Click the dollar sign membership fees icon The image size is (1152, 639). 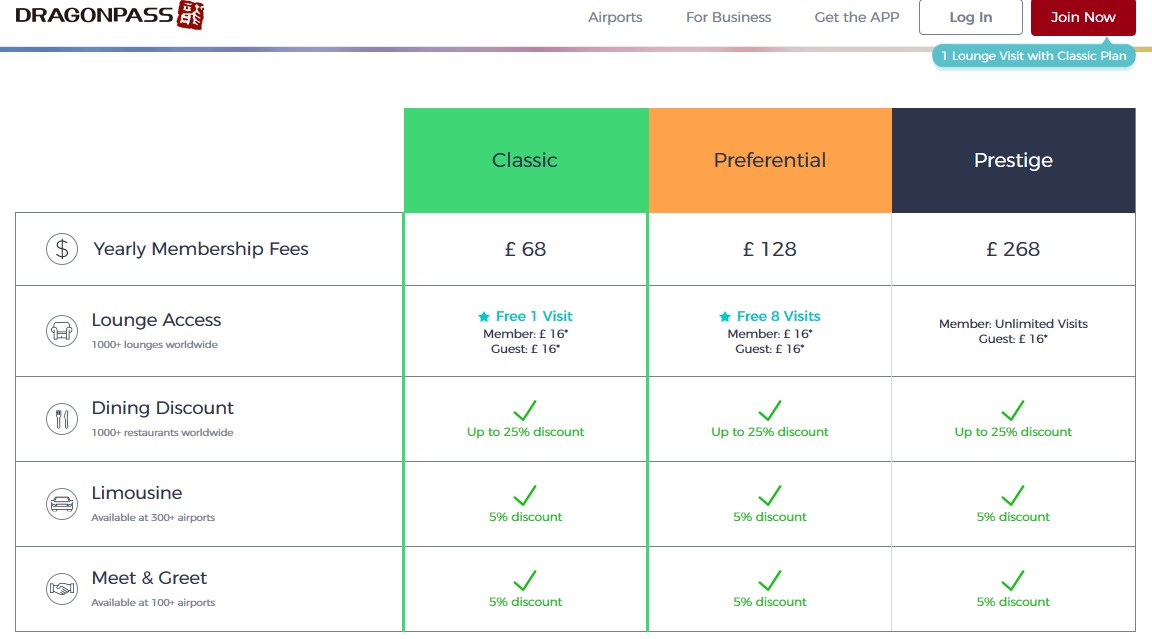tap(62, 249)
